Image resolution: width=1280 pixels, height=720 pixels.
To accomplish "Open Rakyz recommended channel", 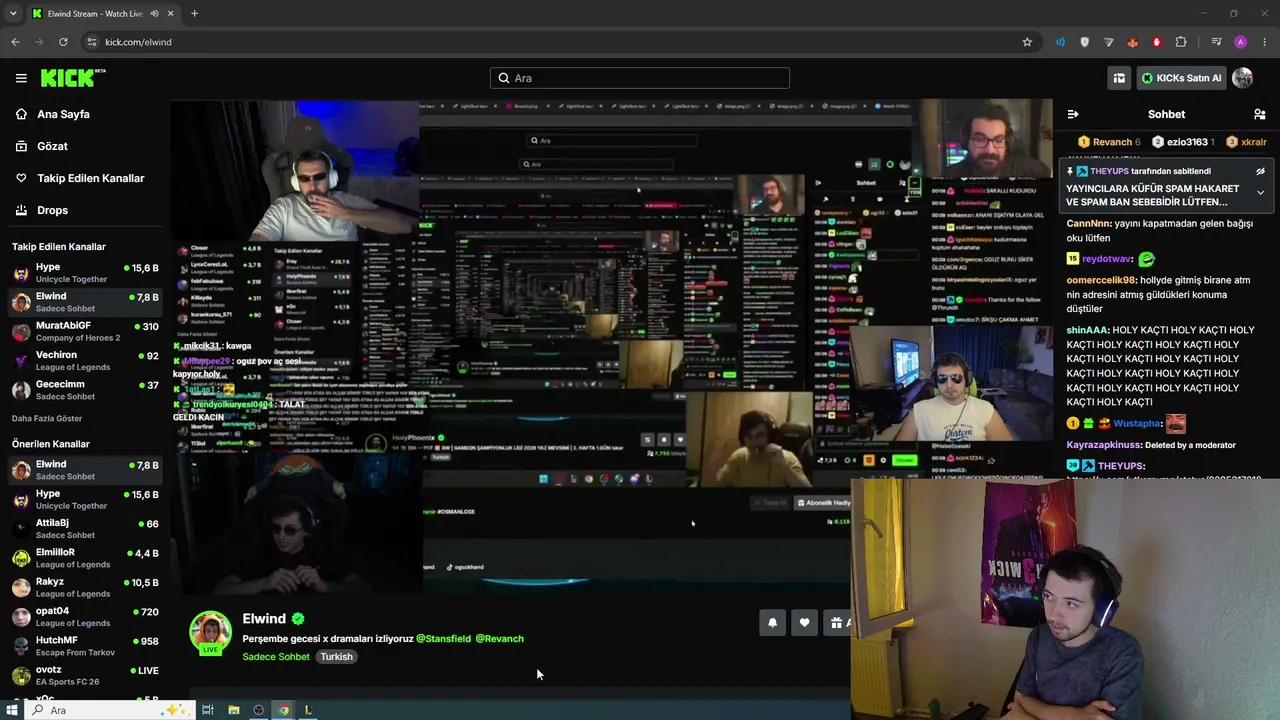I will click(x=85, y=587).
